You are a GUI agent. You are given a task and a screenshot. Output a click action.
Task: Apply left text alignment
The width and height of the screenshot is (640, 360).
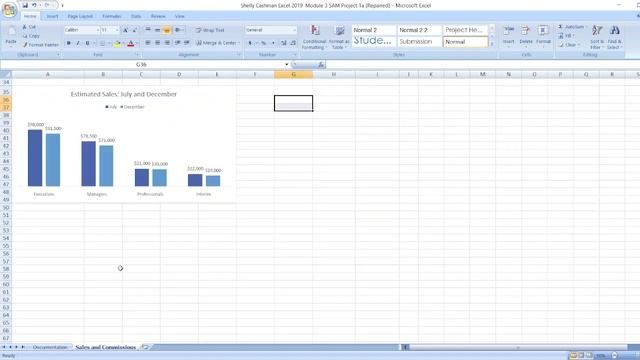coord(148,43)
